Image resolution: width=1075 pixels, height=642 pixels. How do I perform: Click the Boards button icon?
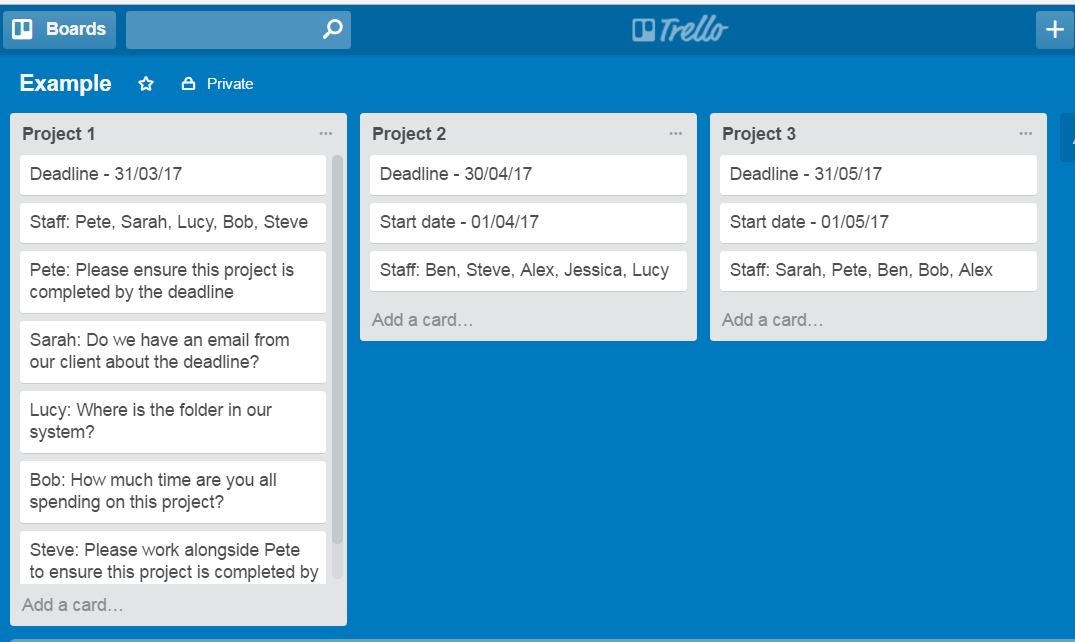(22, 29)
